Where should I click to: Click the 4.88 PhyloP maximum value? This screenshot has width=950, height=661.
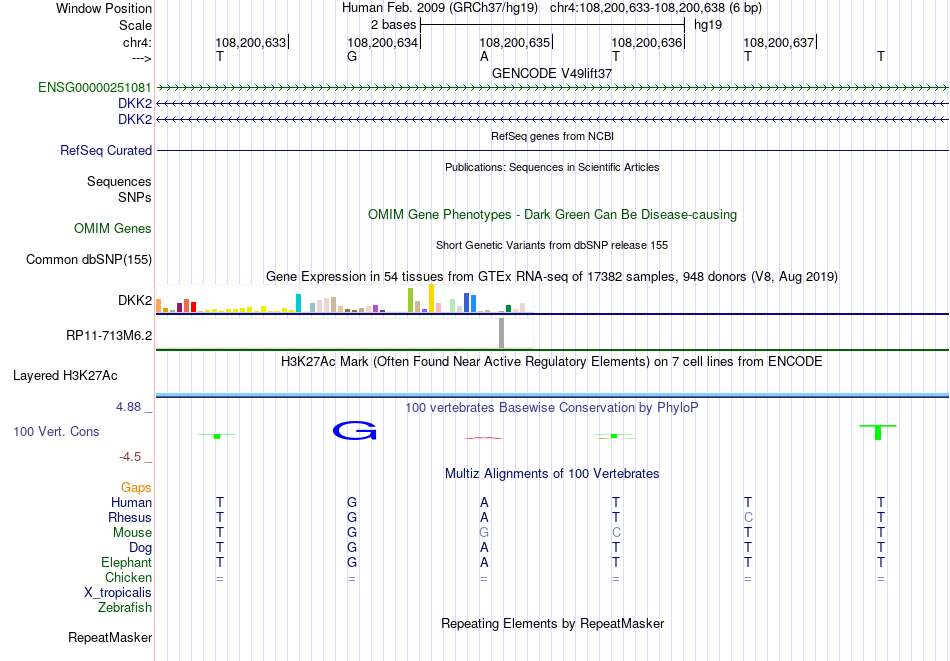129,407
